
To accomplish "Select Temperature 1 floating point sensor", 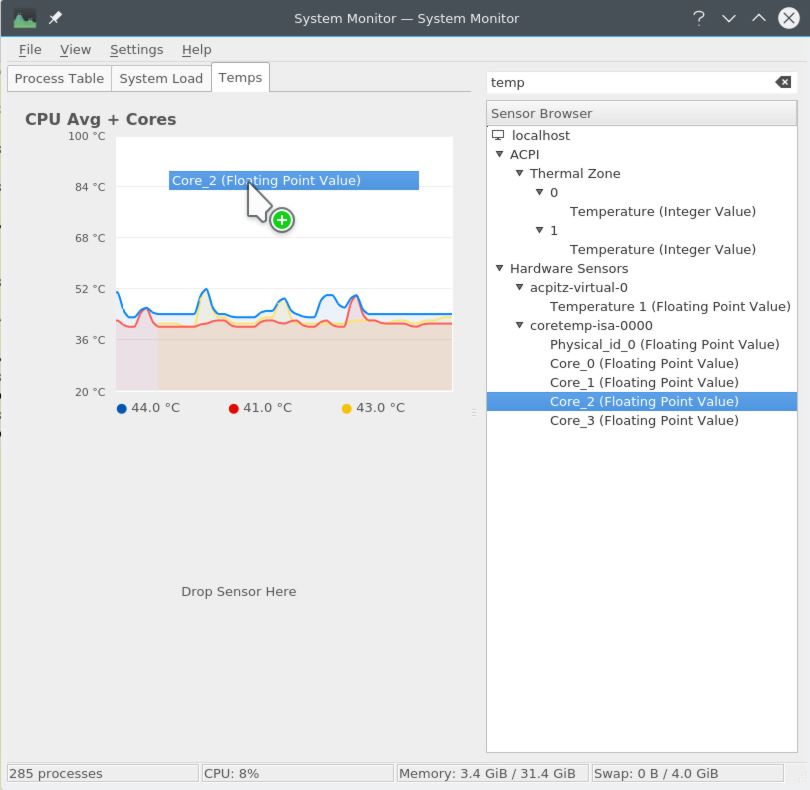I will click(x=670, y=306).
